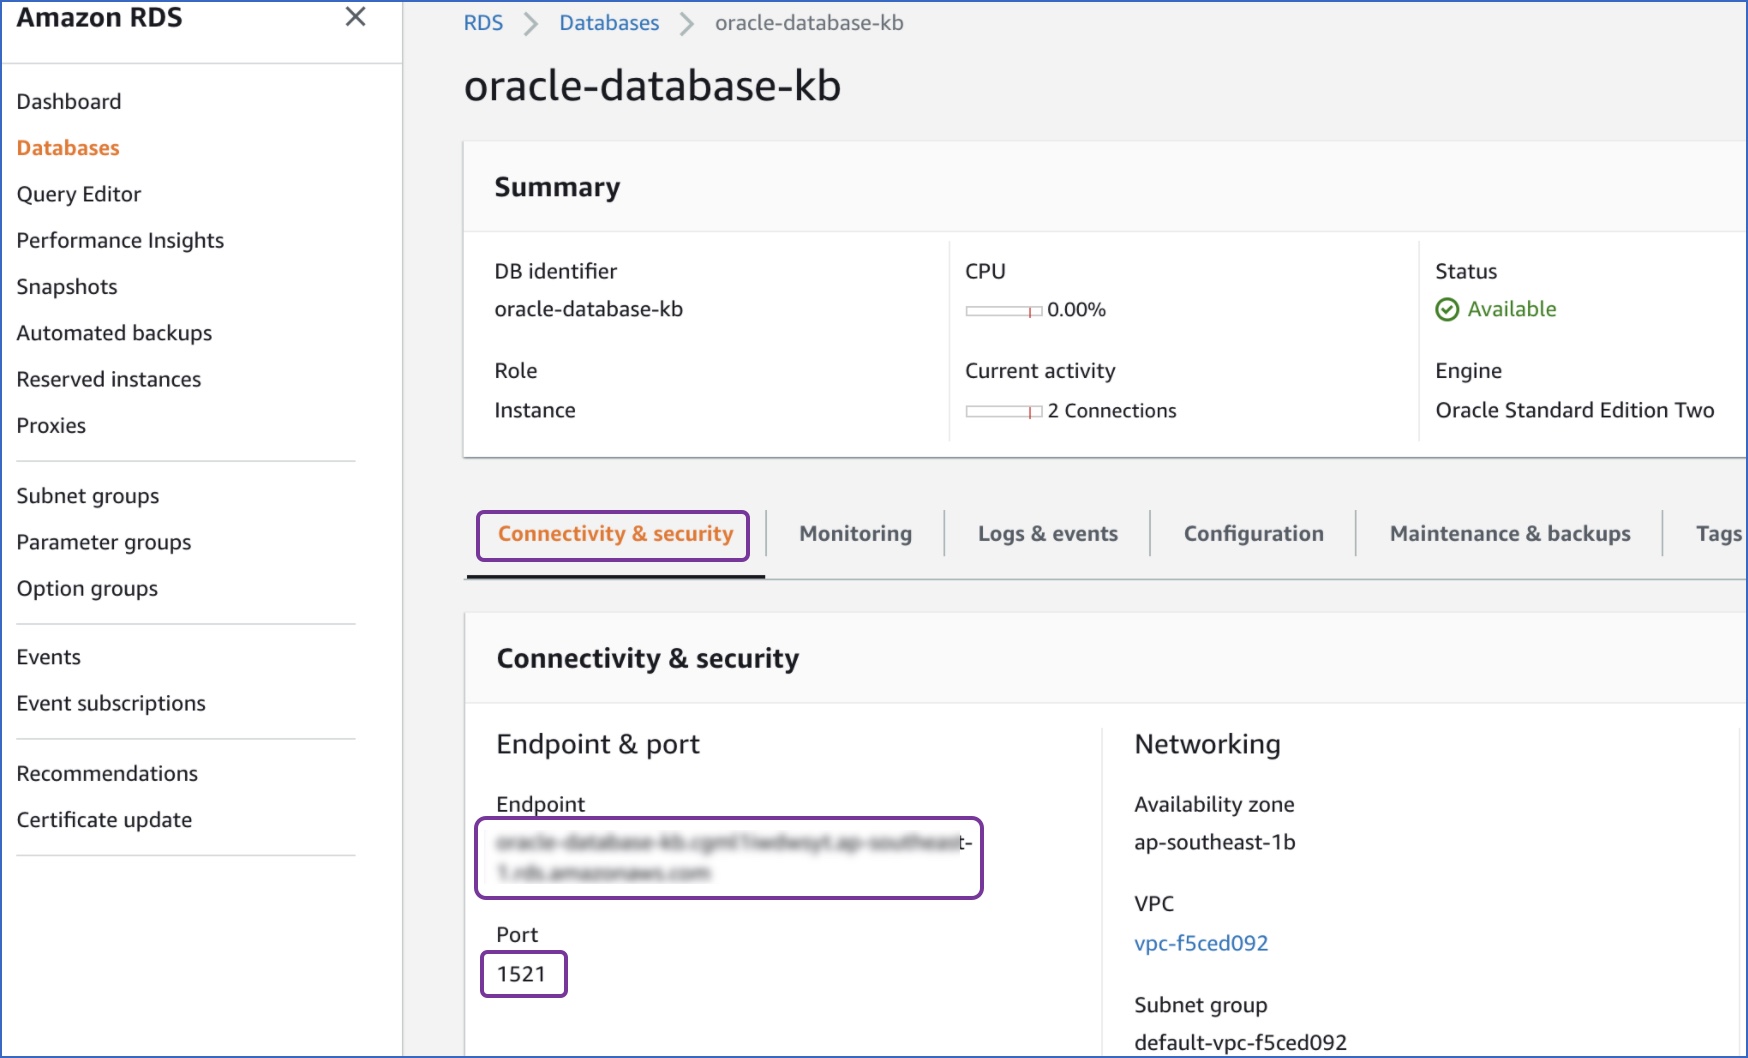Switch to the Monitoring tab
Viewport: 1748px width, 1058px height.
(855, 534)
